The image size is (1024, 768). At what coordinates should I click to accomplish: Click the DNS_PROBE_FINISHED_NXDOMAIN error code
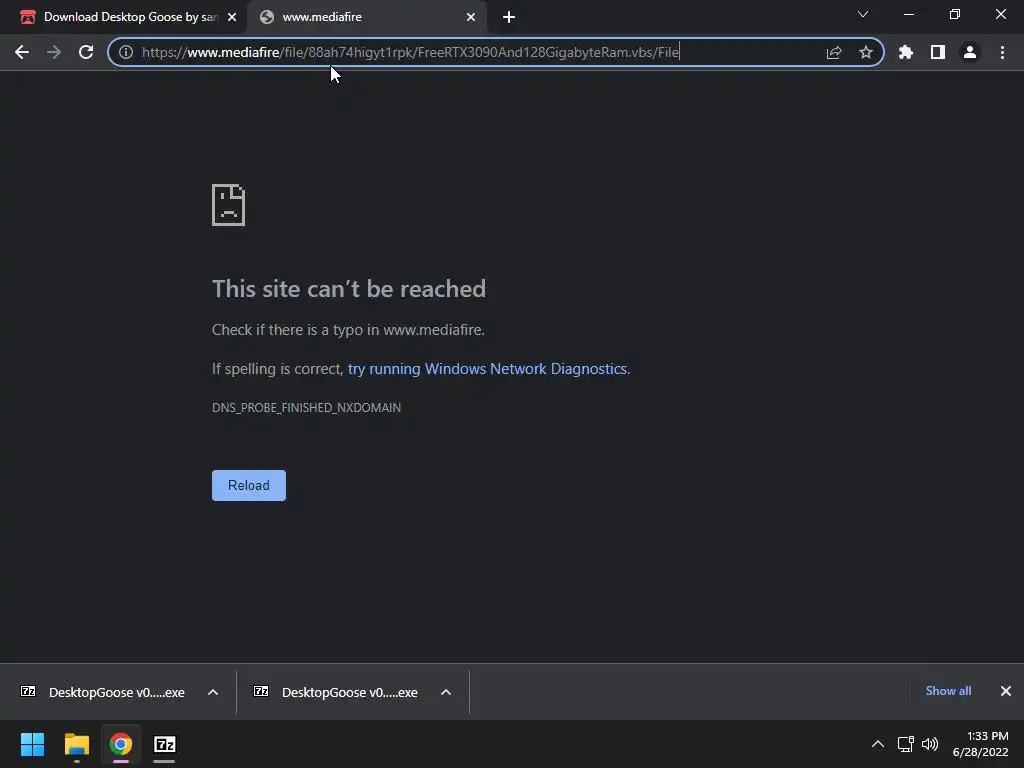coord(306,408)
